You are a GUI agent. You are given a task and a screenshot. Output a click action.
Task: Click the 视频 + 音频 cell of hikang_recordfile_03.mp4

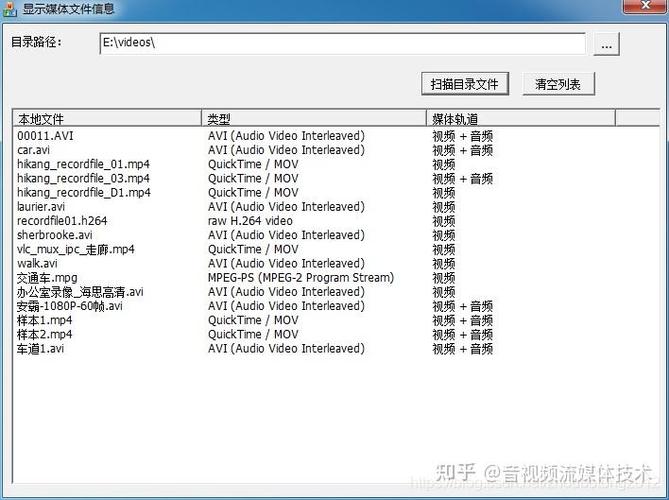click(x=463, y=178)
